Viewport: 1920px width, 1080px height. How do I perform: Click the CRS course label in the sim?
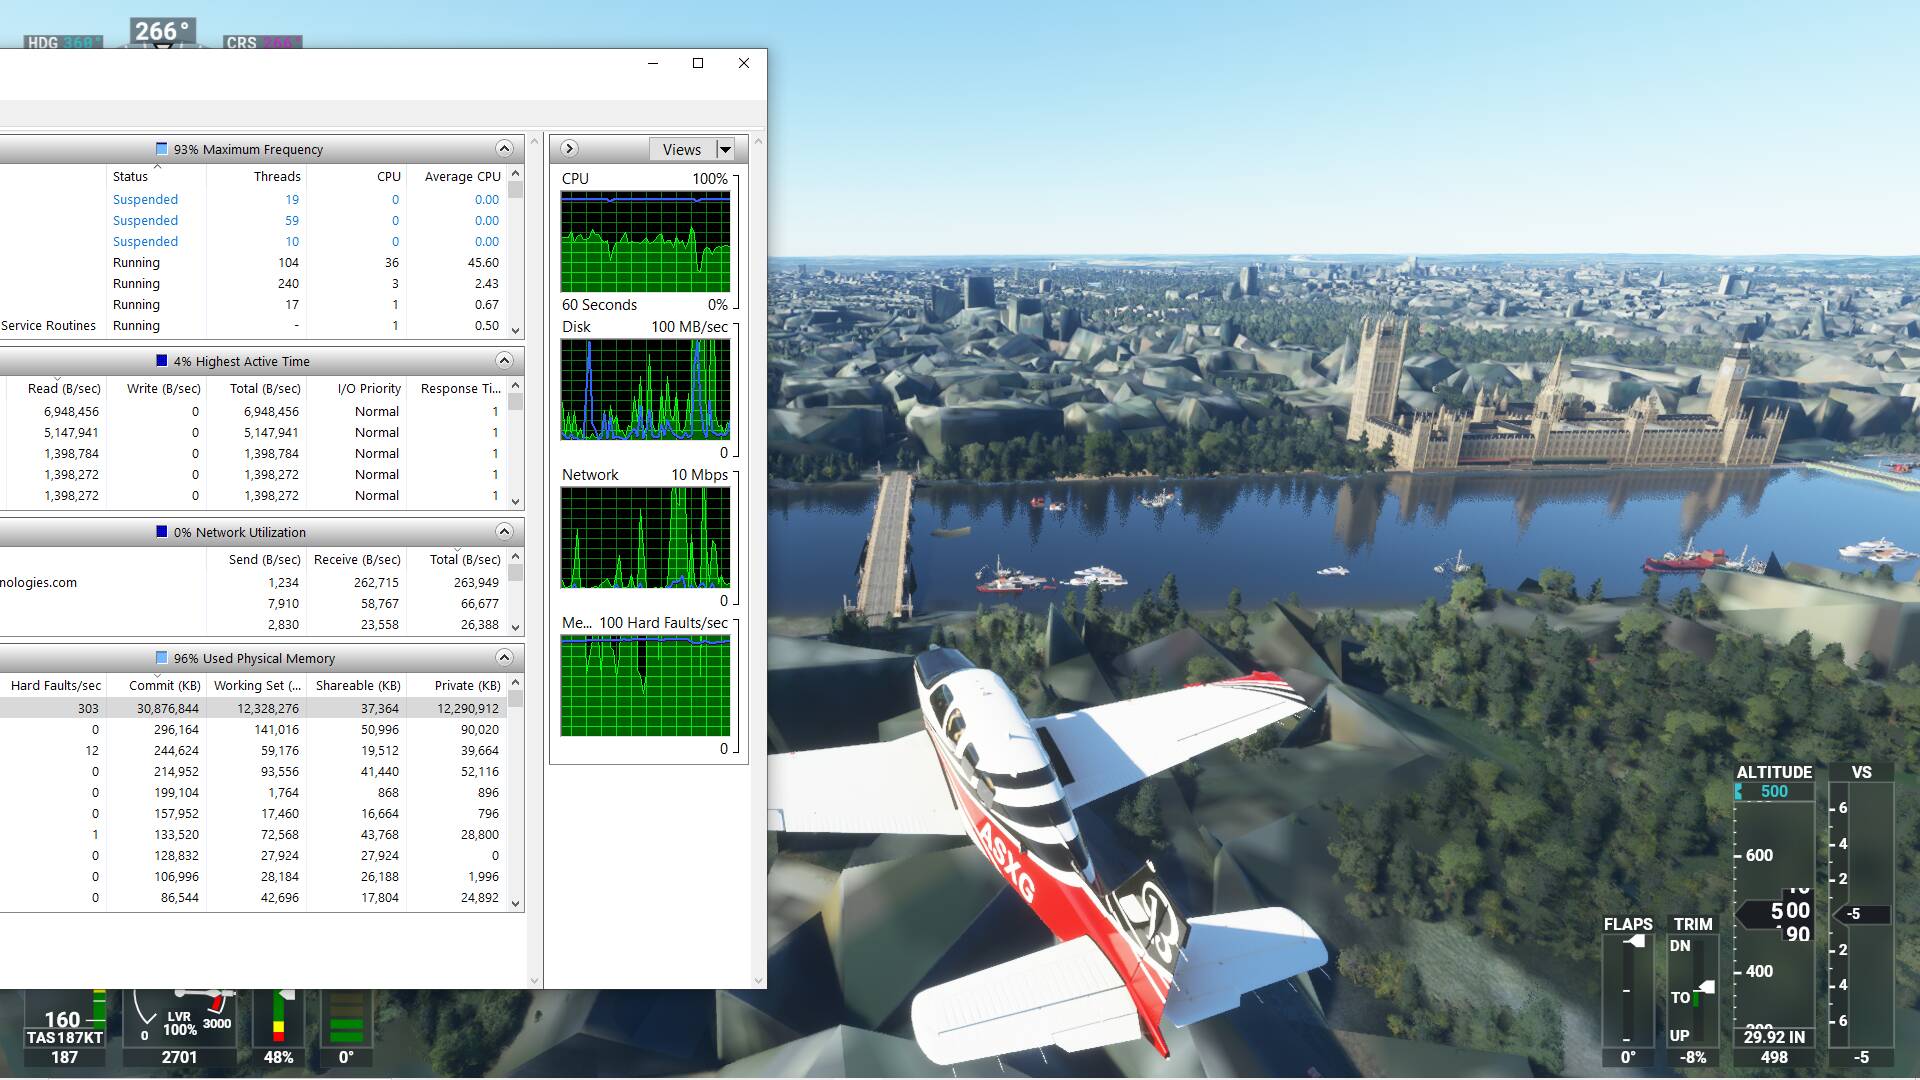tap(262, 42)
